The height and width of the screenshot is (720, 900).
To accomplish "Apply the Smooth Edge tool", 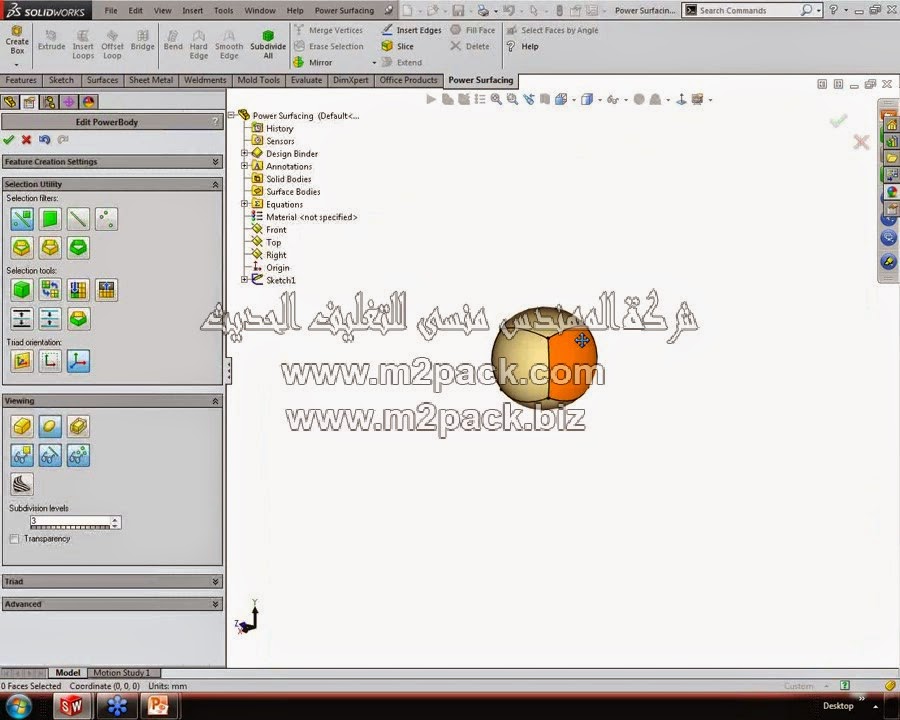I will (x=229, y=45).
